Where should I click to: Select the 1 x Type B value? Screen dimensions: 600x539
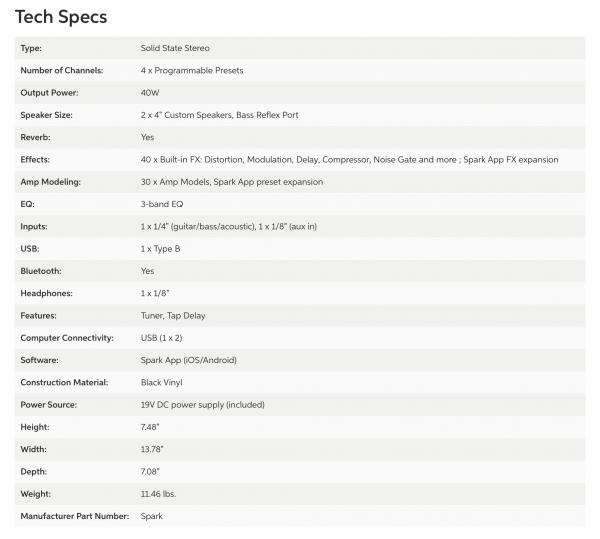(x=160, y=249)
